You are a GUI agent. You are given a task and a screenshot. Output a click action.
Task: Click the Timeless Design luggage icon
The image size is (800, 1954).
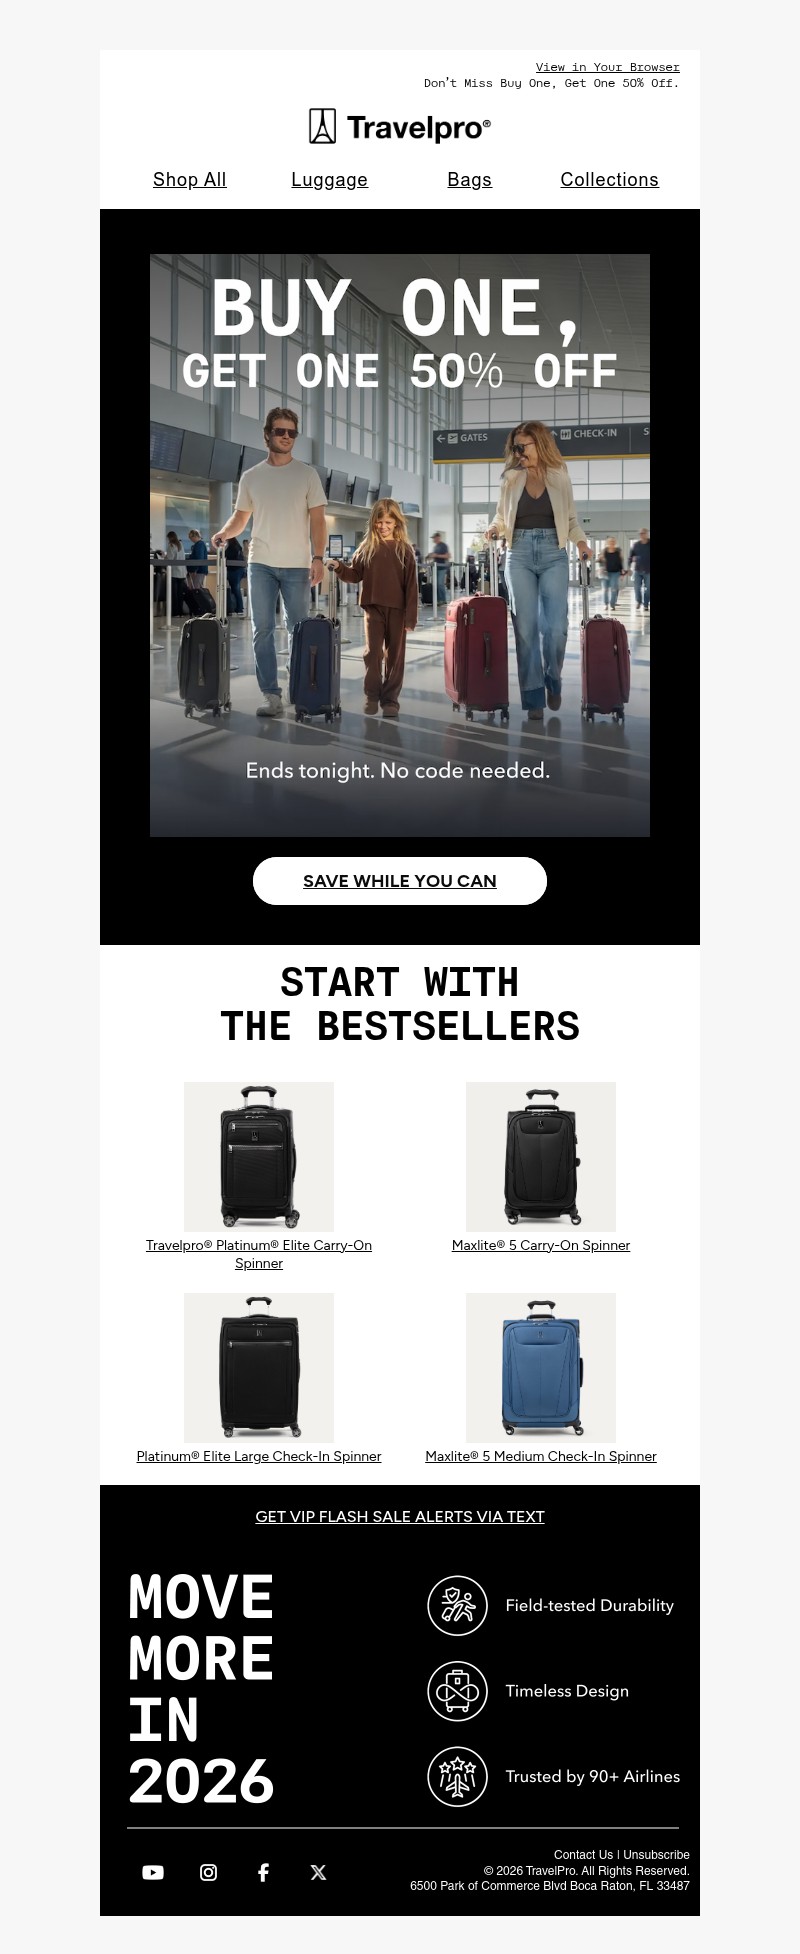pos(457,1691)
